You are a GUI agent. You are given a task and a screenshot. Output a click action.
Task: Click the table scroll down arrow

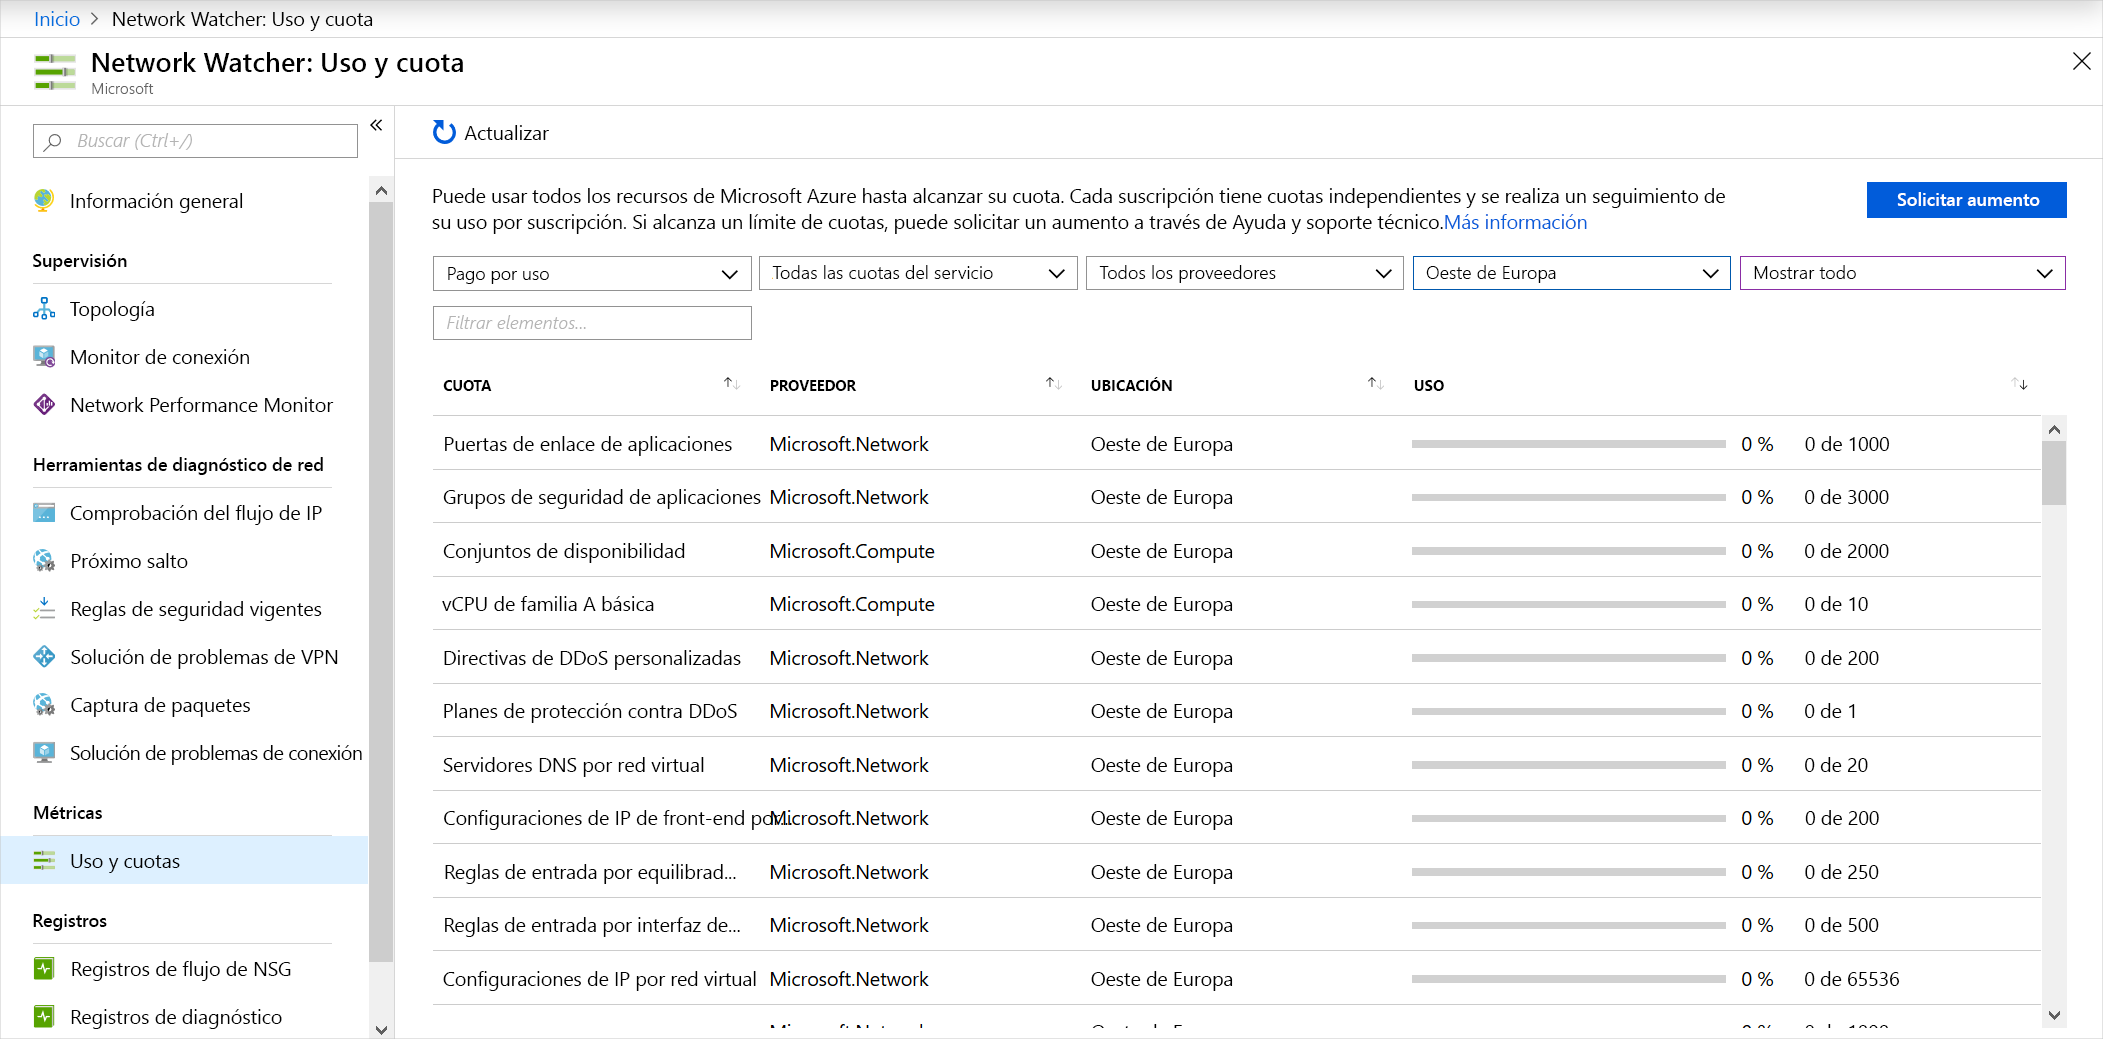pos(2054,1015)
